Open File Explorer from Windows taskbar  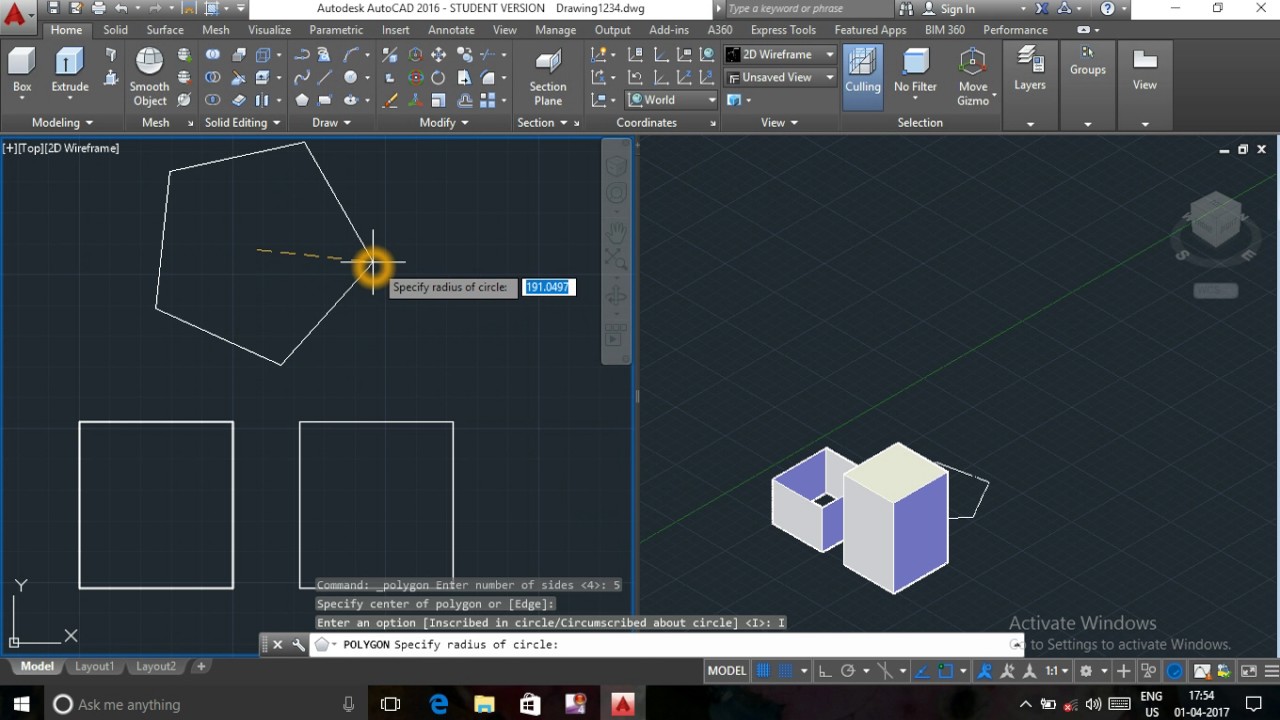pyautogui.click(x=484, y=704)
